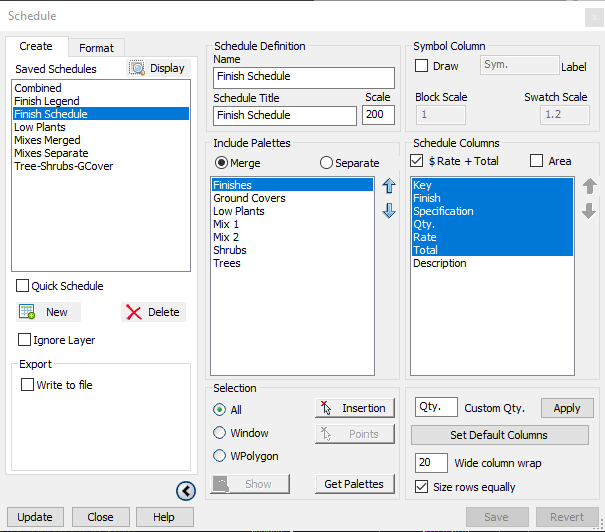Switch to the Format tab
605x532 pixels.
click(x=97, y=48)
